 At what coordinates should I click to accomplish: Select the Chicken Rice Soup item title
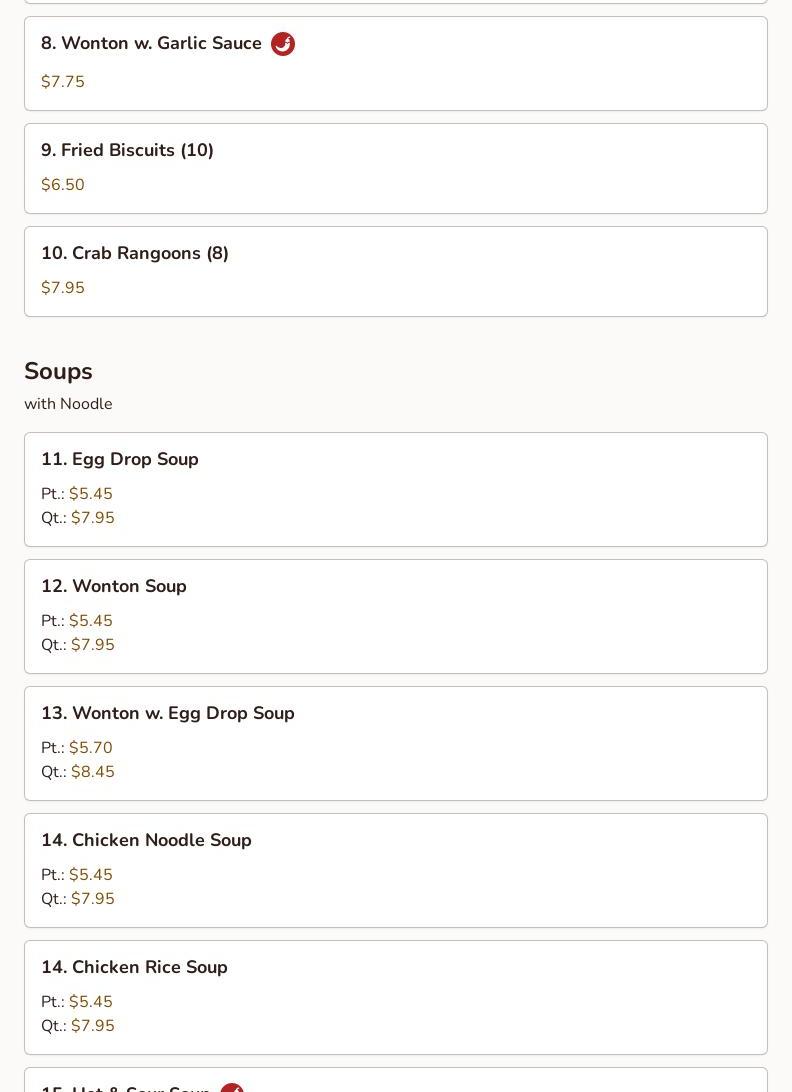point(134,967)
